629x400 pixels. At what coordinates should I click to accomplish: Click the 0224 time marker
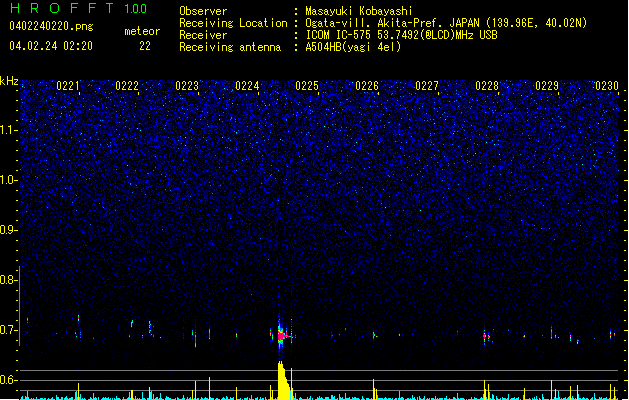247,86
